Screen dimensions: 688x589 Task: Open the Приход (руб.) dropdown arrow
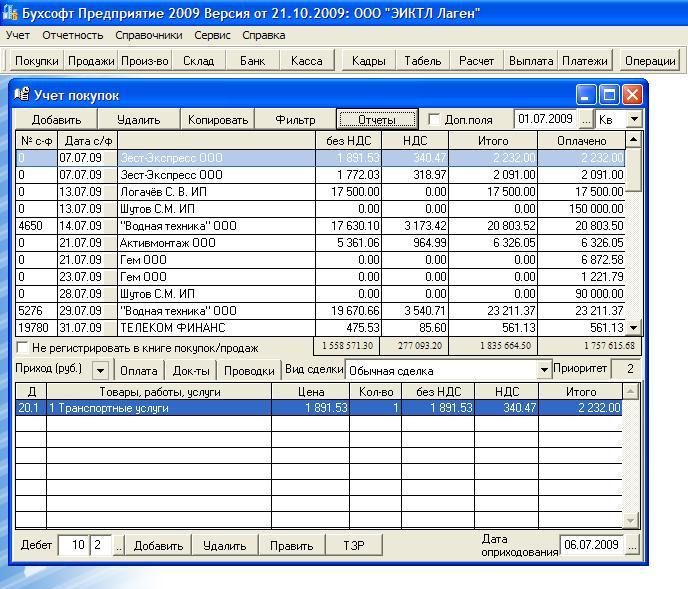point(100,370)
